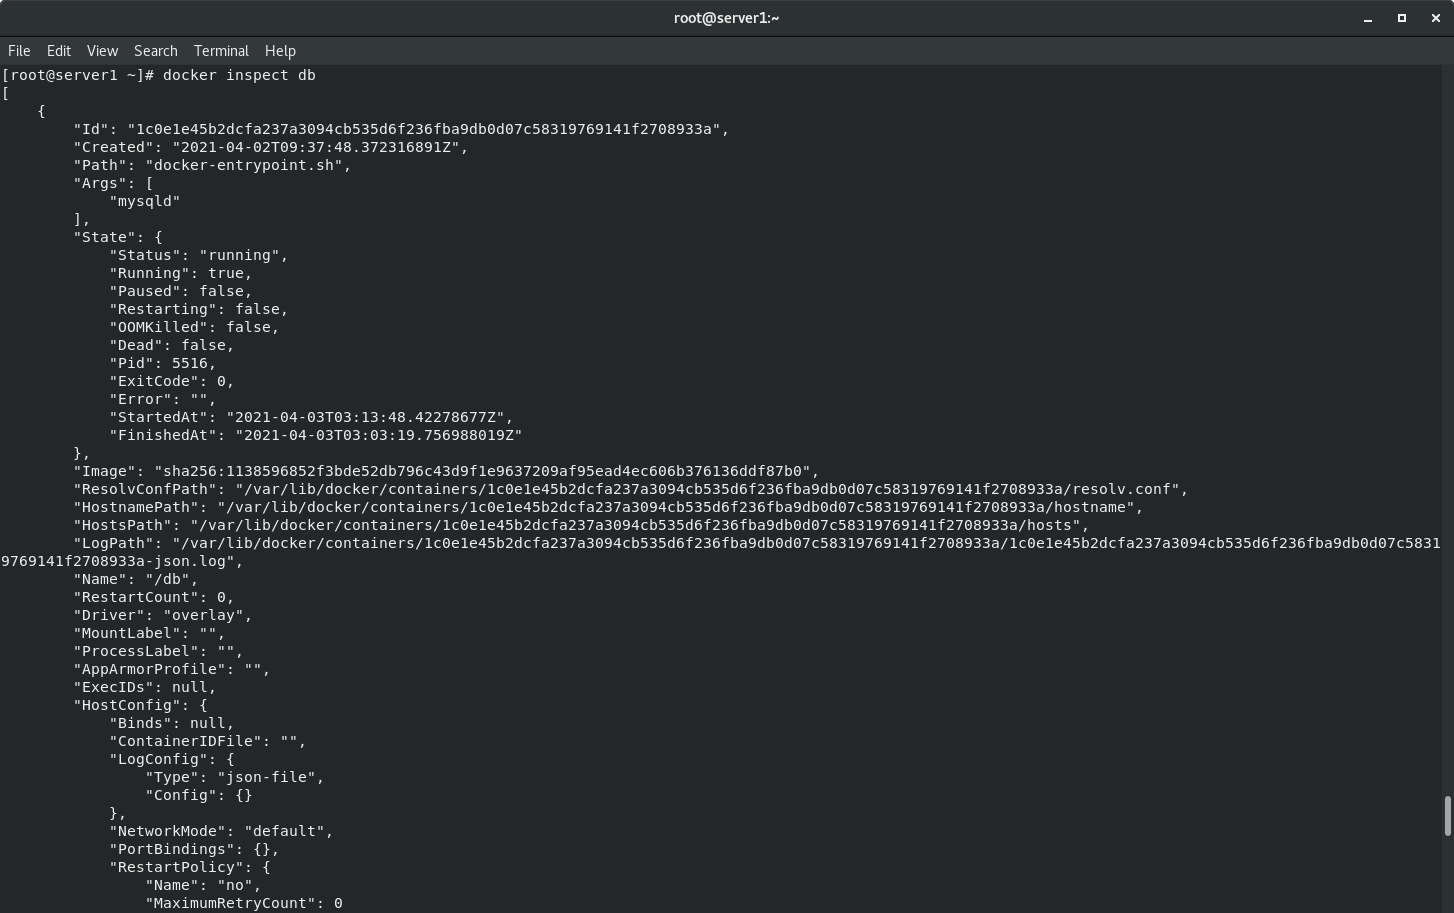Click the "Running": true line
This screenshot has width=1454, height=913.
[x=181, y=273]
